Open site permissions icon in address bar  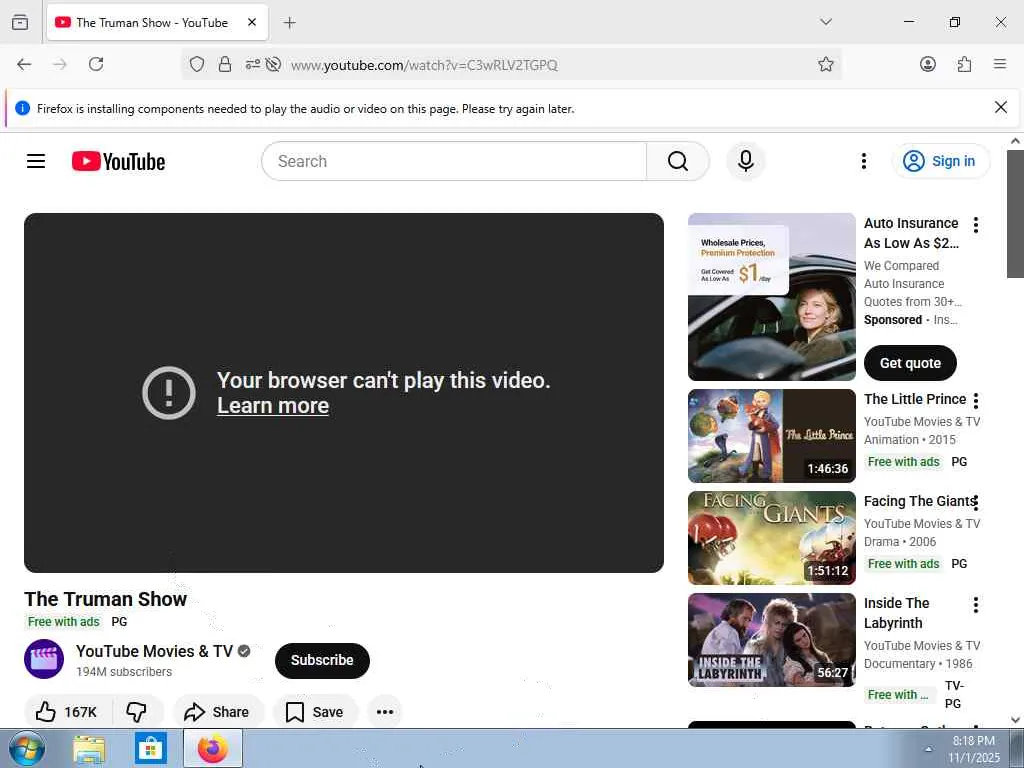(252, 64)
